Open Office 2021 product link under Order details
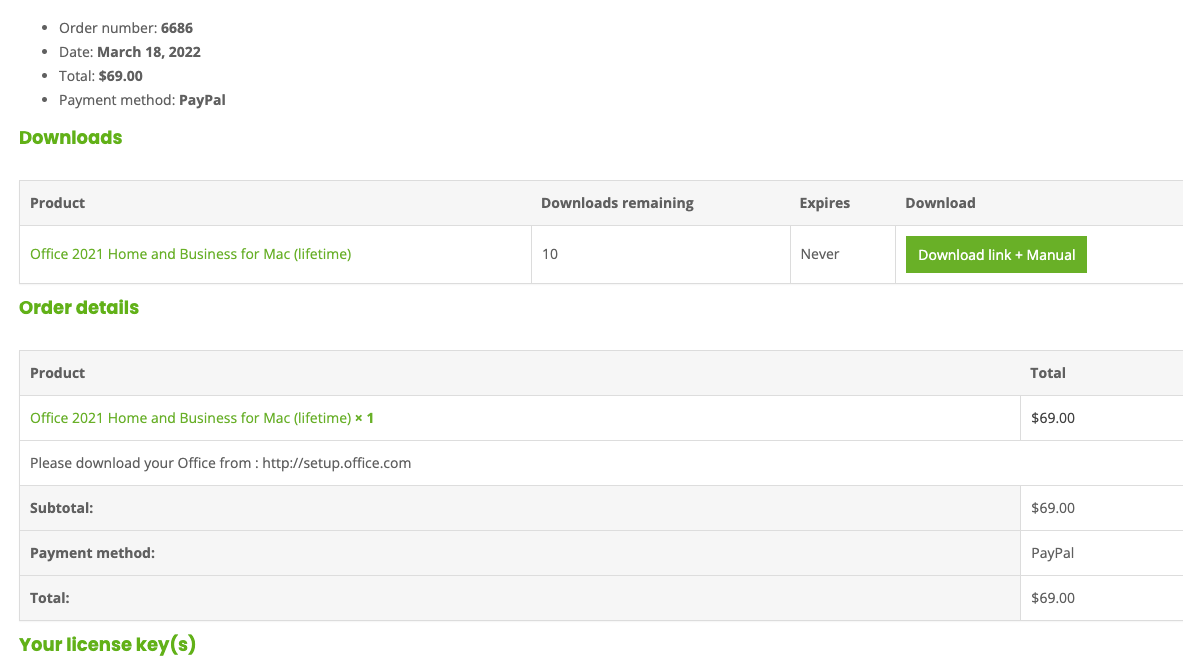 [190, 418]
